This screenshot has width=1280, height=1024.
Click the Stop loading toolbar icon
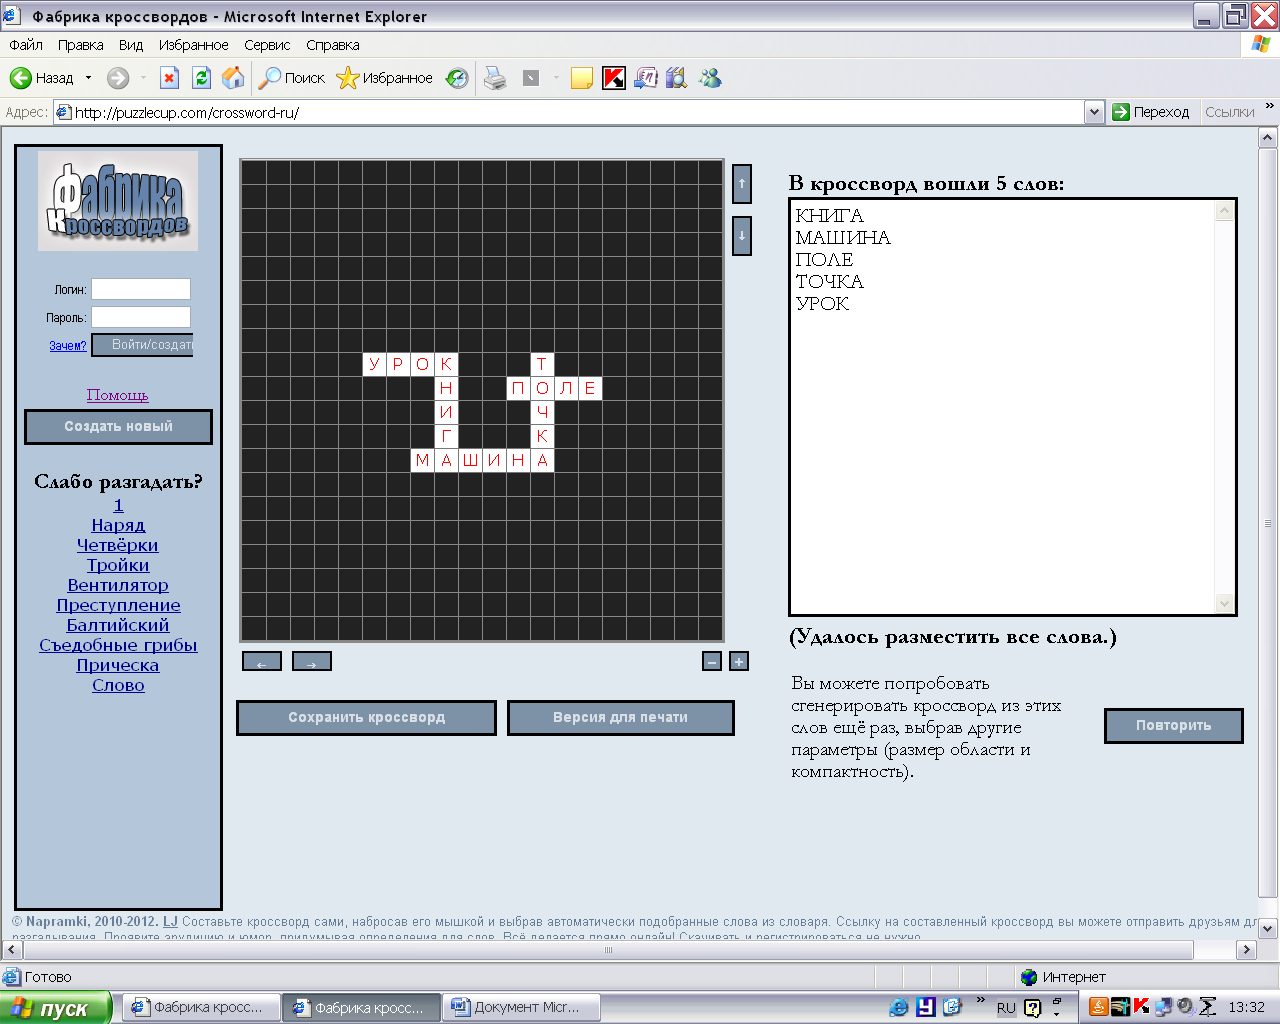(169, 78)
